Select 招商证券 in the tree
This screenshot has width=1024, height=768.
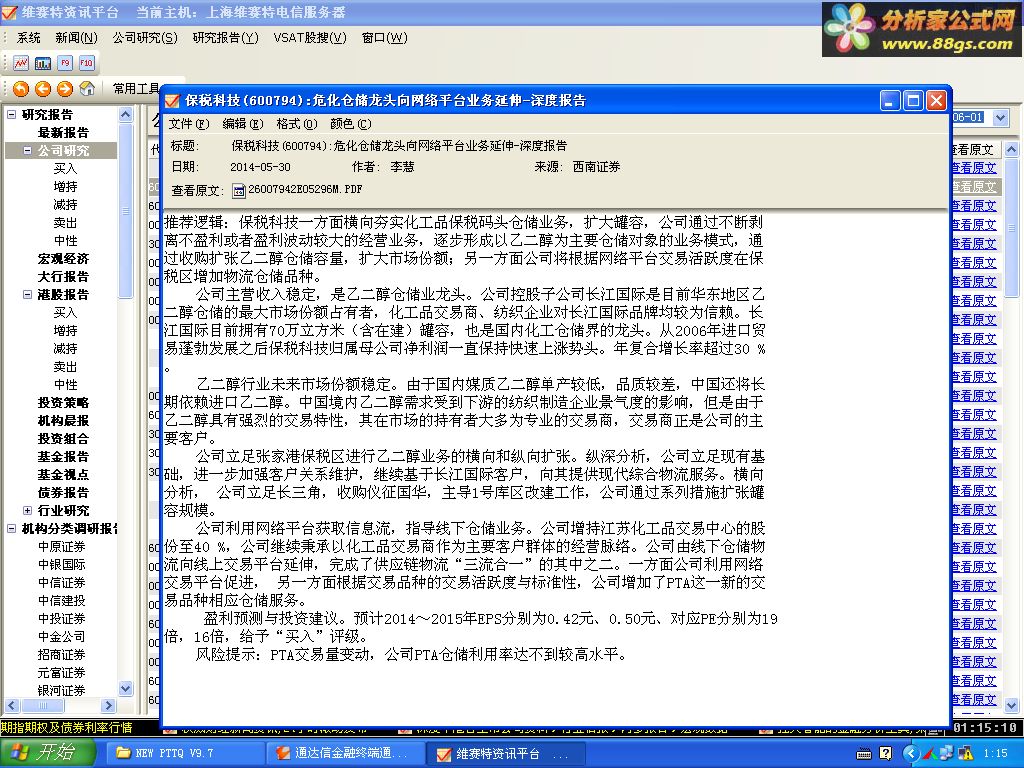coord(61,654)
